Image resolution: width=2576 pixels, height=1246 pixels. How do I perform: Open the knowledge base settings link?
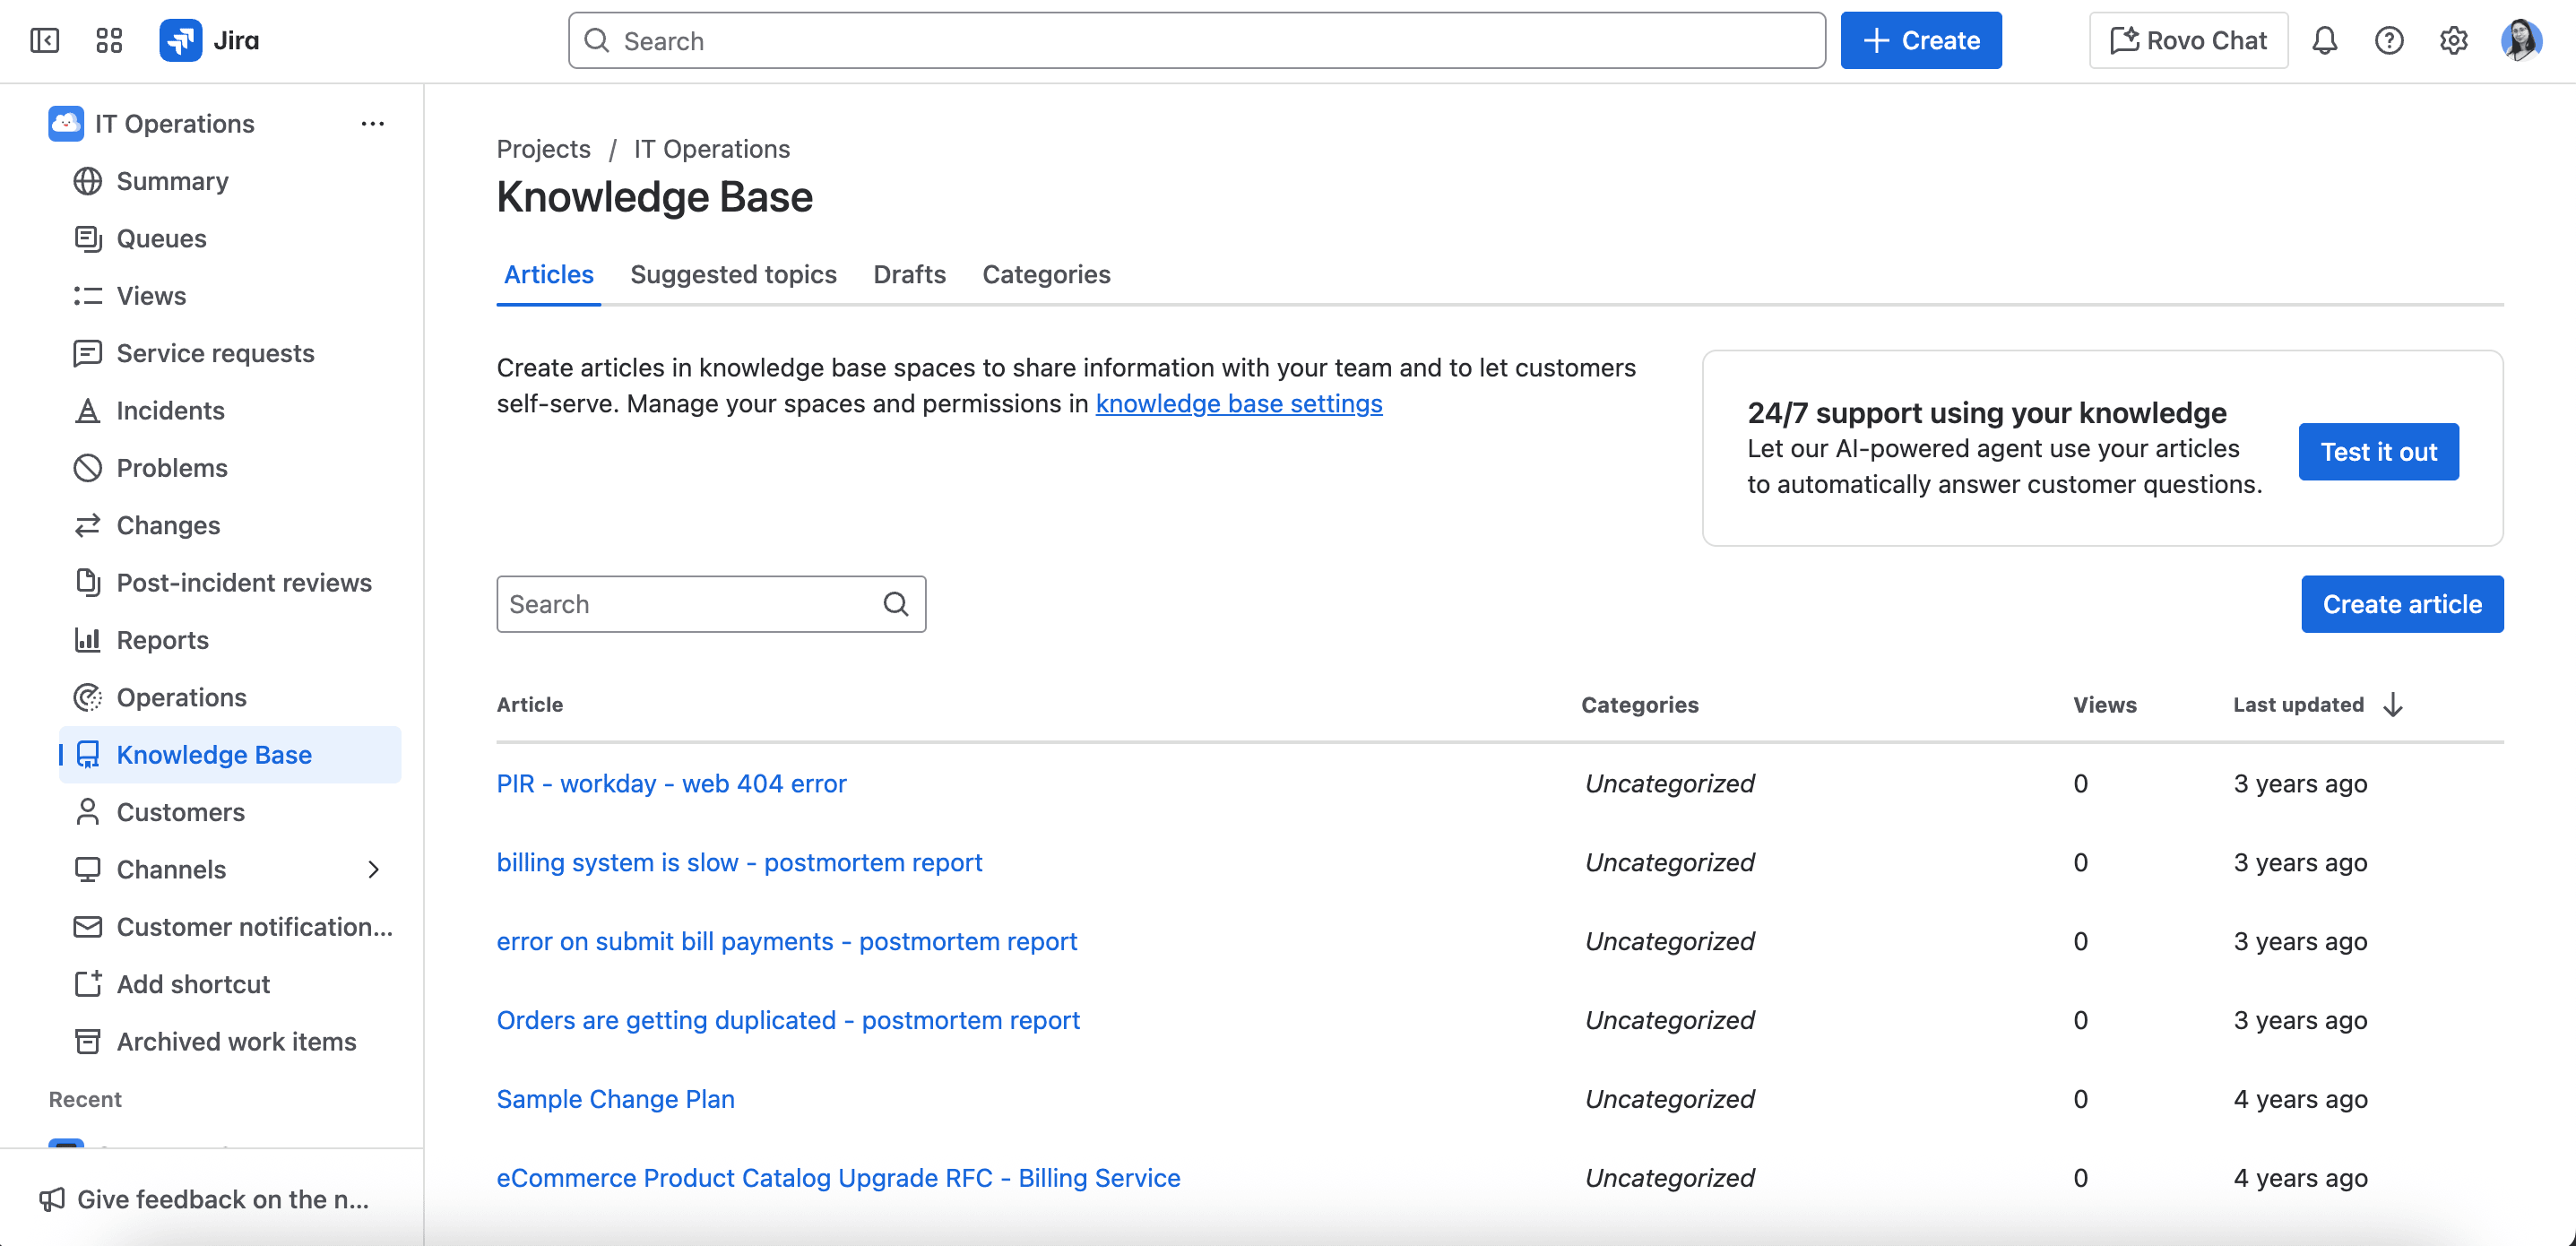click(1239, 403)
